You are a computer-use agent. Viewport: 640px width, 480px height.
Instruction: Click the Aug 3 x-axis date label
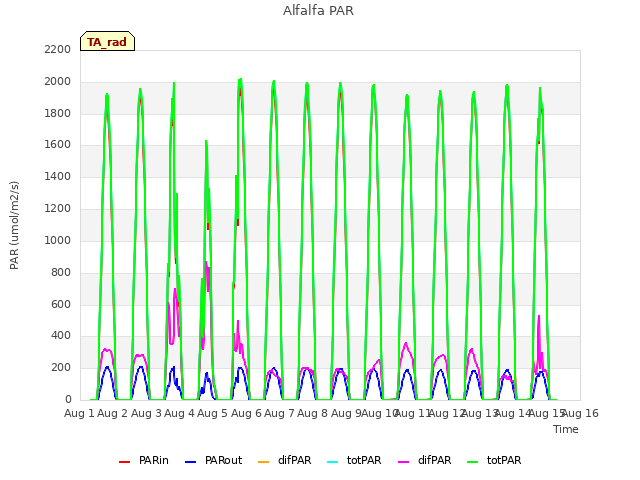pos(146,413)
